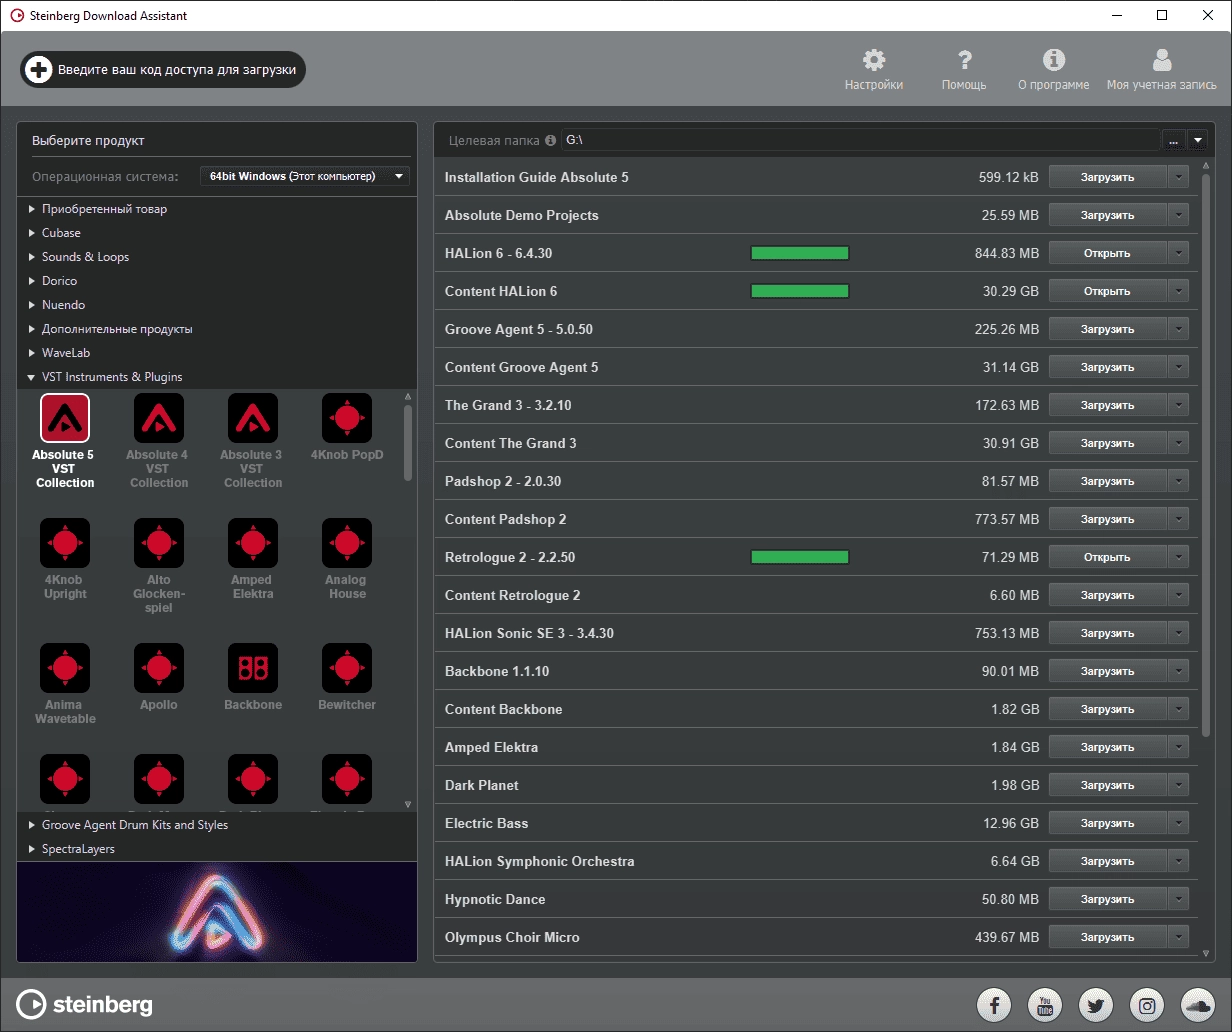This screenshot has width=1232, height=1032.
Task: Open downloaded Retrologue 2 - 2.2.50
Action: pos(1107,557)
